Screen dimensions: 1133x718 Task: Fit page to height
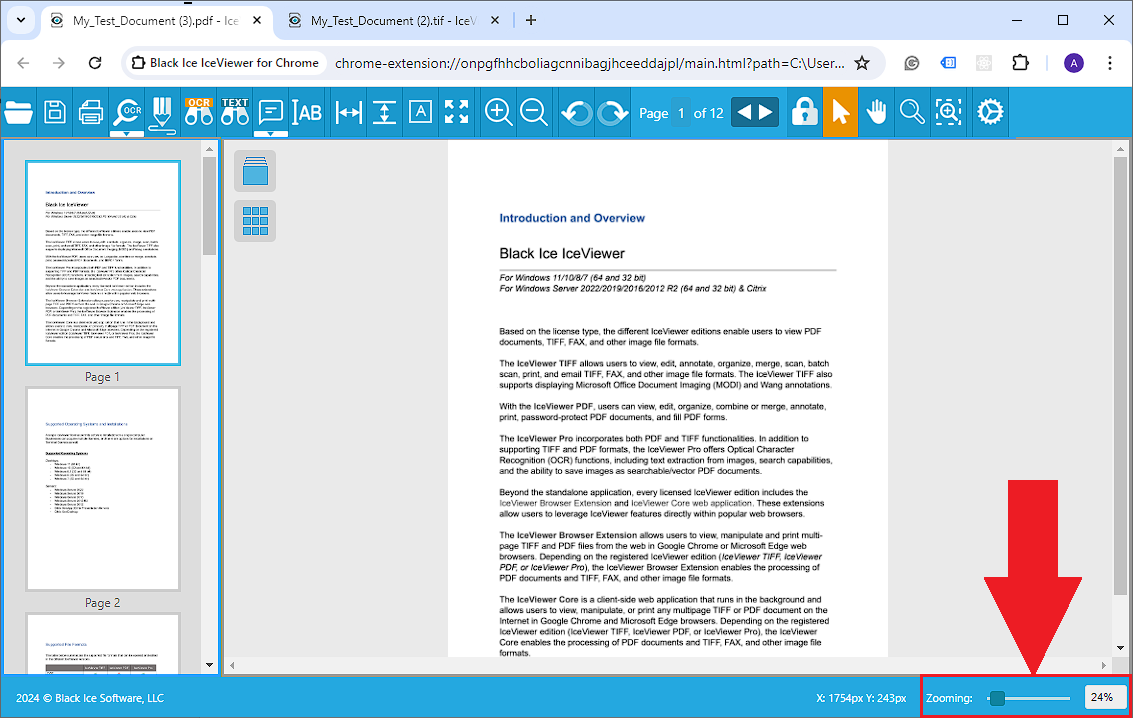pyautogui.click(x=384, y=112)
